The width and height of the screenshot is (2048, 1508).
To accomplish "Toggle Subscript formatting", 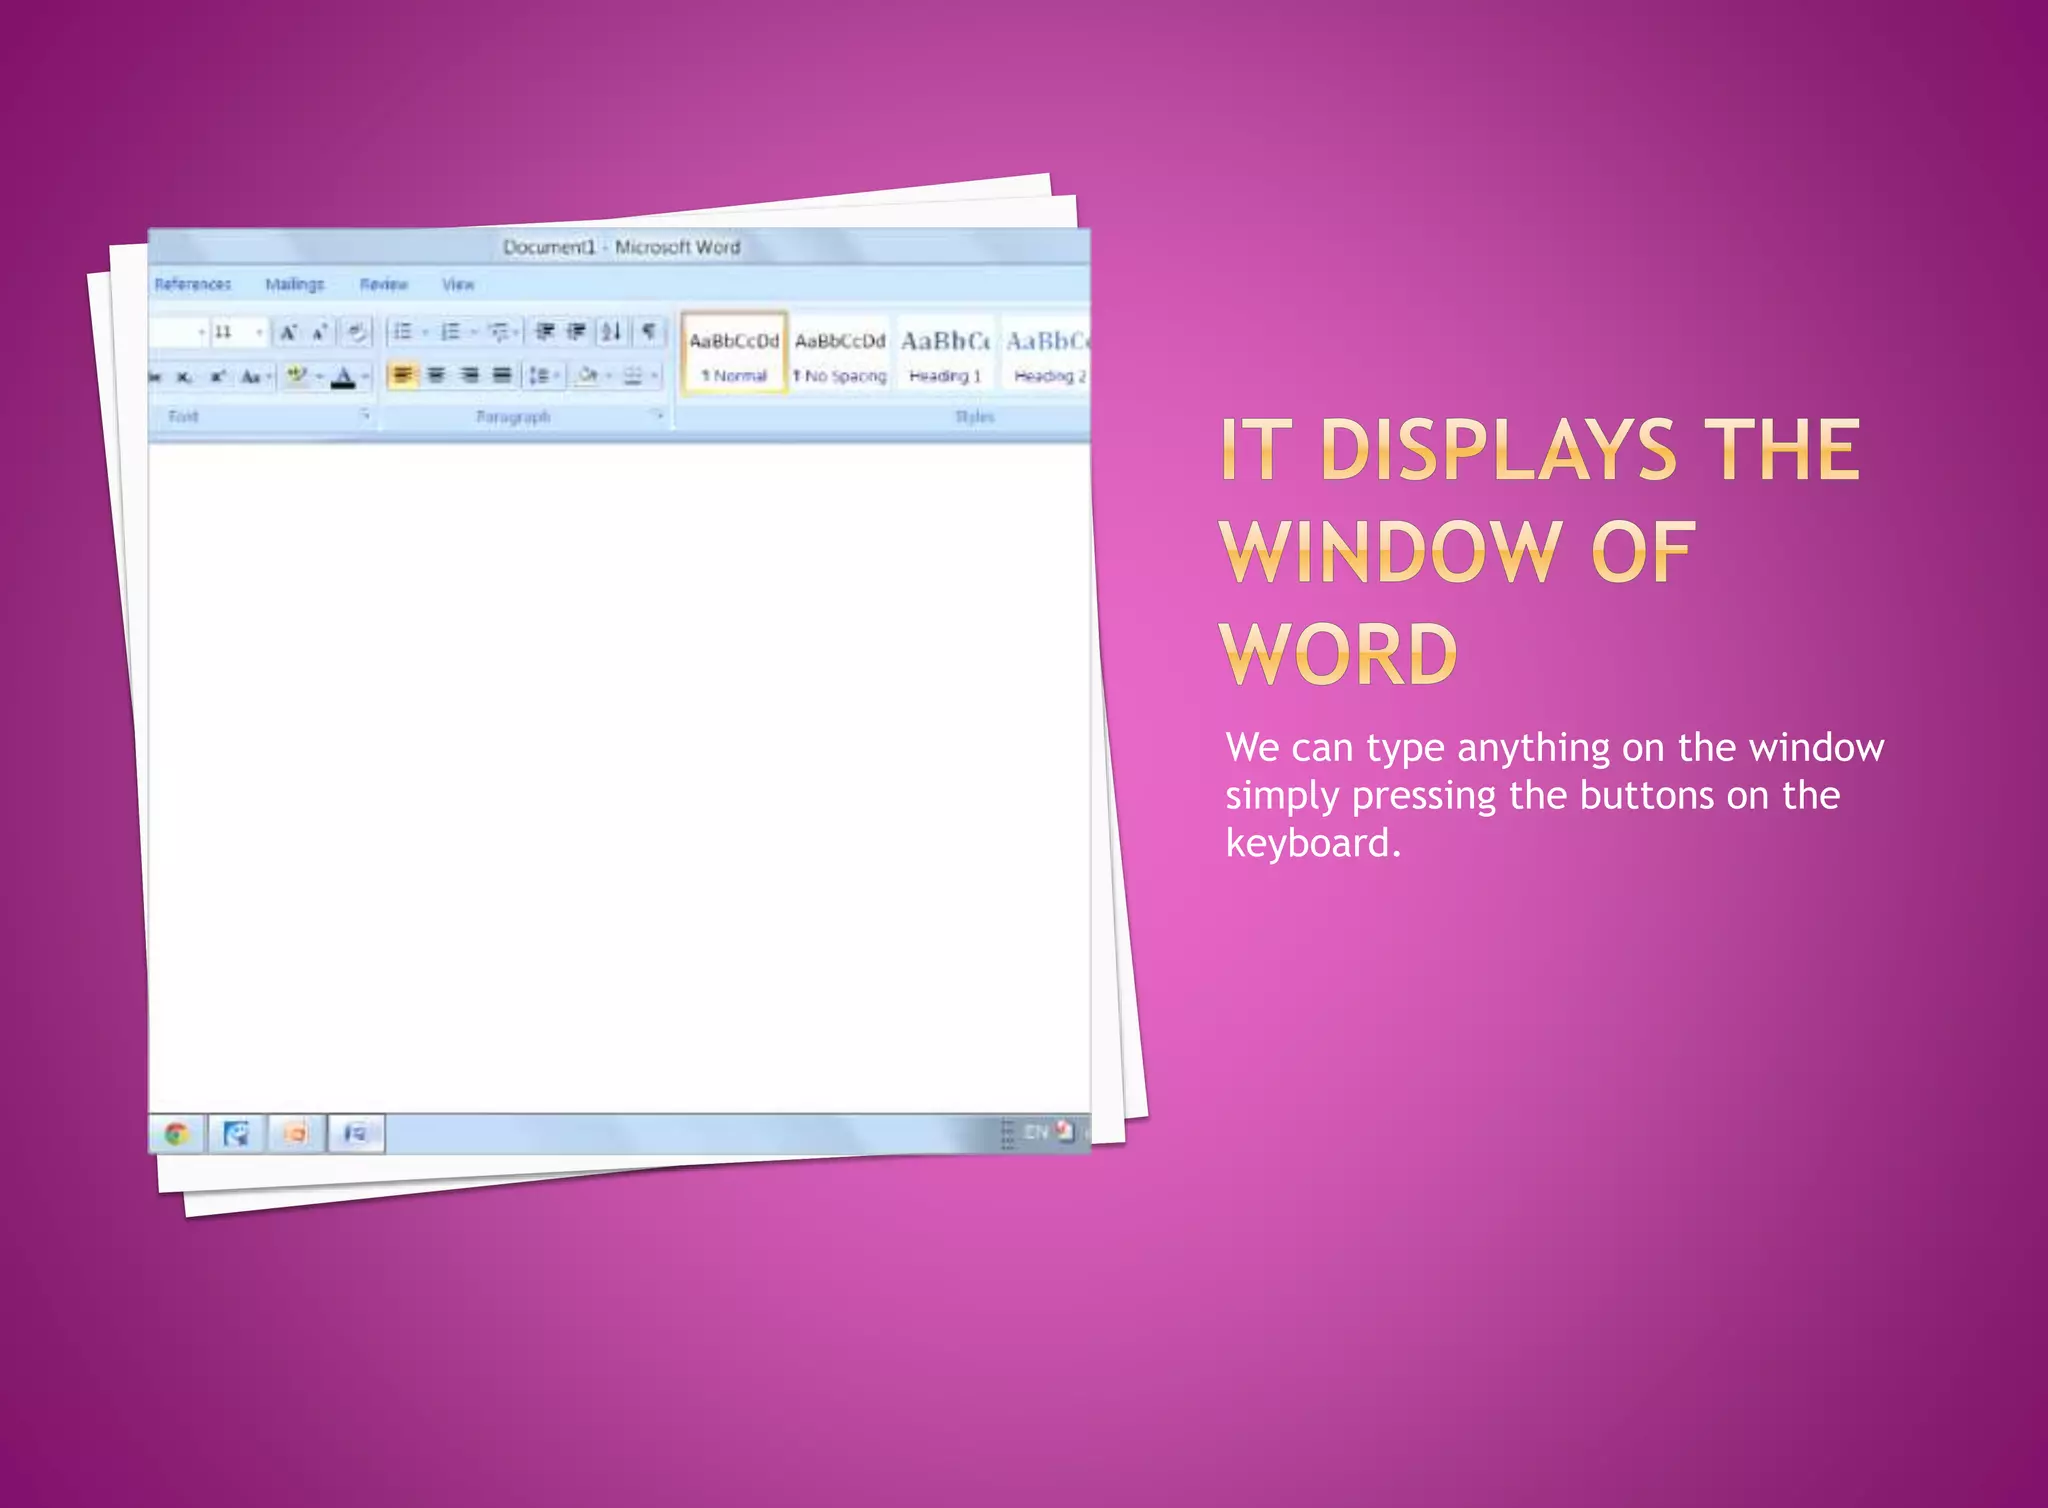I will 185,377.
